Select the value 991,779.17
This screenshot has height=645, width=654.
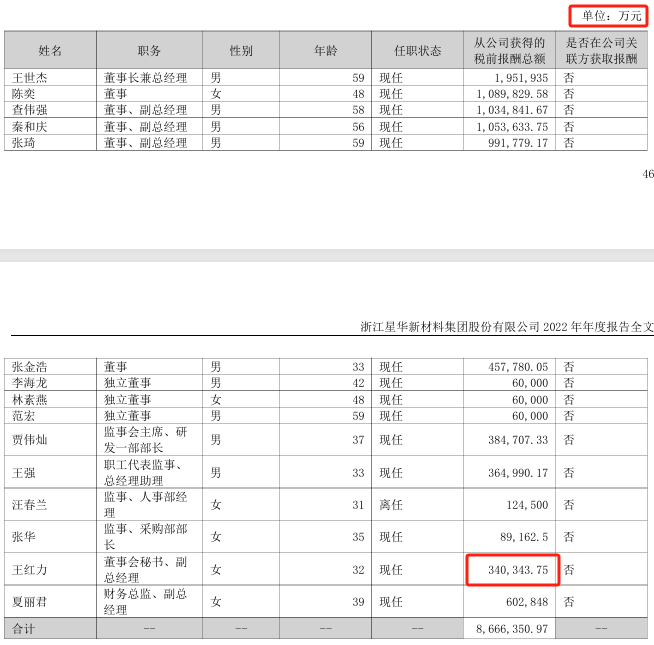coord(518,143)
